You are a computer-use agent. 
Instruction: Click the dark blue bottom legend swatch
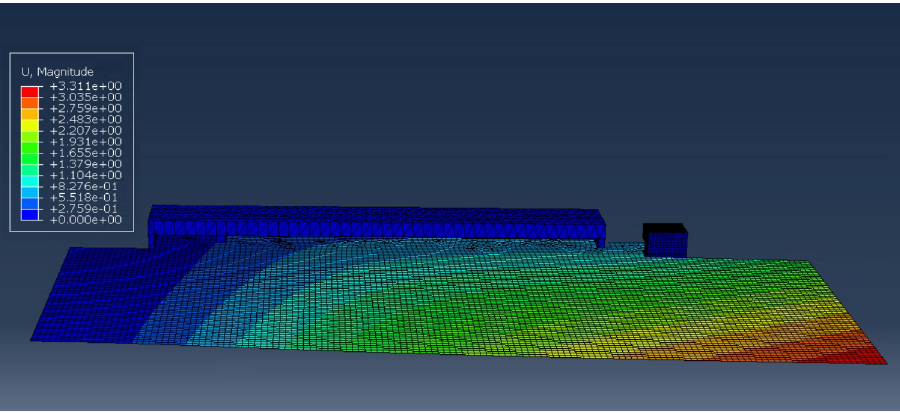pyautogui.click(x=29, y=214)
